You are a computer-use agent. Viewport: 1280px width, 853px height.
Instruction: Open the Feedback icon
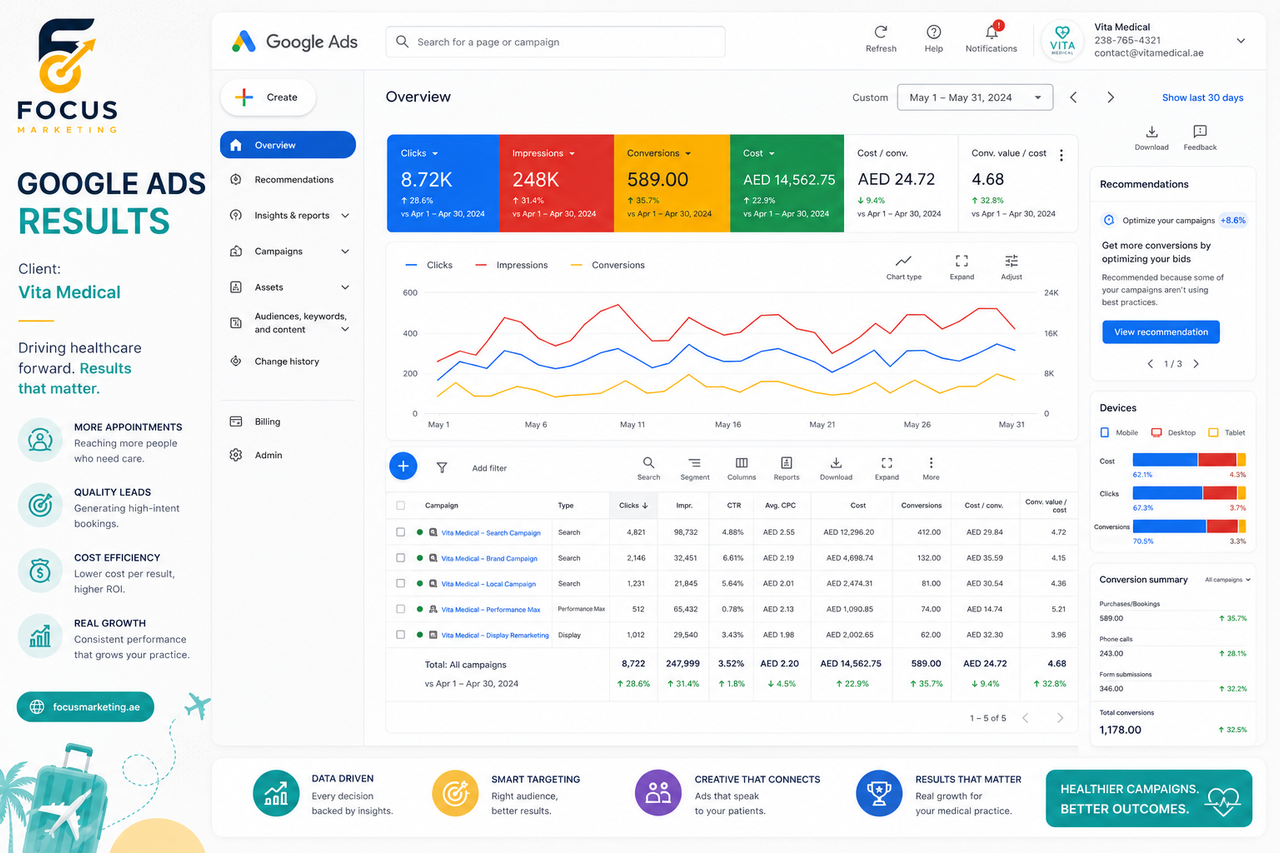[1200, 131]
